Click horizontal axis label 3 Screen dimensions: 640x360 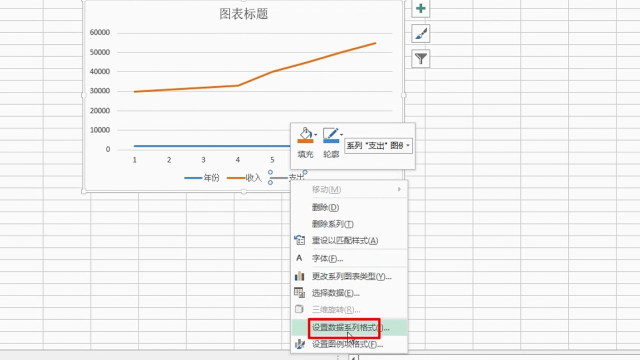203,160
